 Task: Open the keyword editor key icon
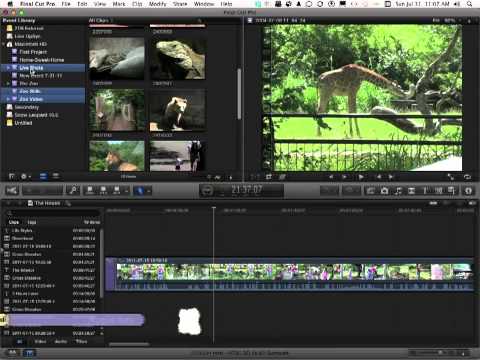[x=73, y=190]
